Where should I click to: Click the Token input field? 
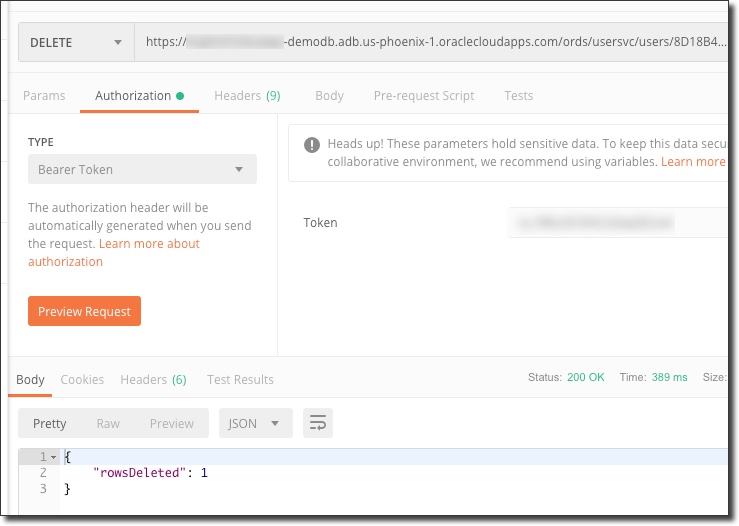615,222
